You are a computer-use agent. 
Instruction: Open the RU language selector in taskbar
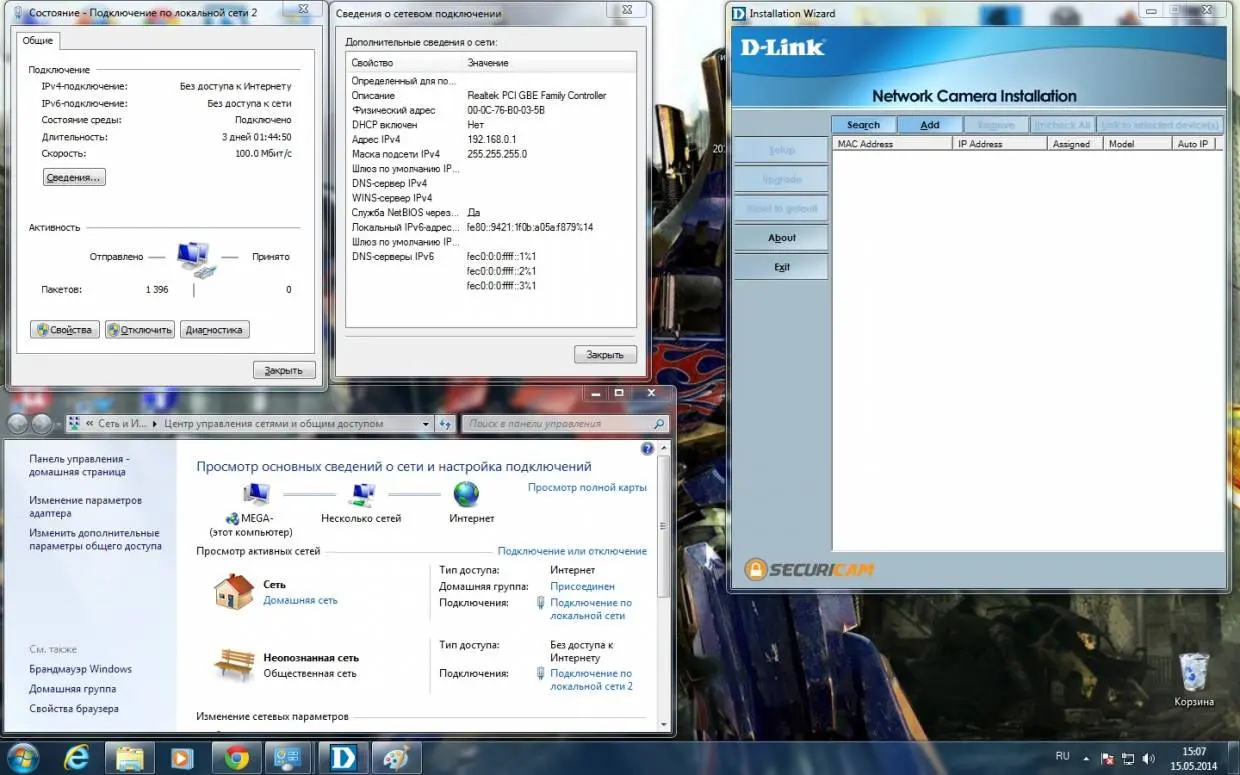1062,757
